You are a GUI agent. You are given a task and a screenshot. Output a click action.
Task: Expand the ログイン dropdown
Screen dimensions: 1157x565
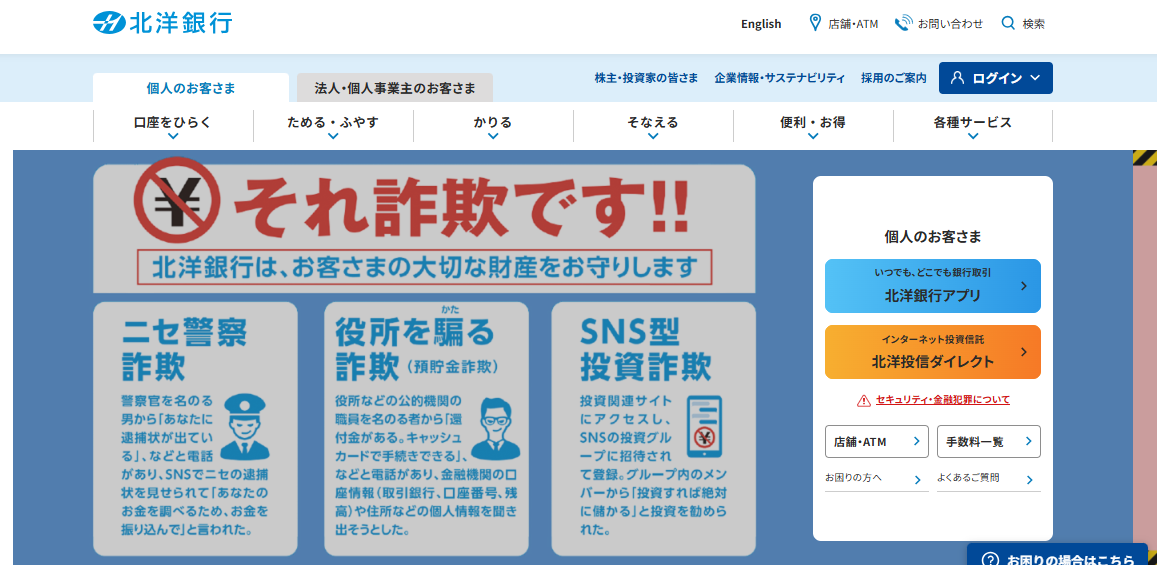(x=1035, y=78)
